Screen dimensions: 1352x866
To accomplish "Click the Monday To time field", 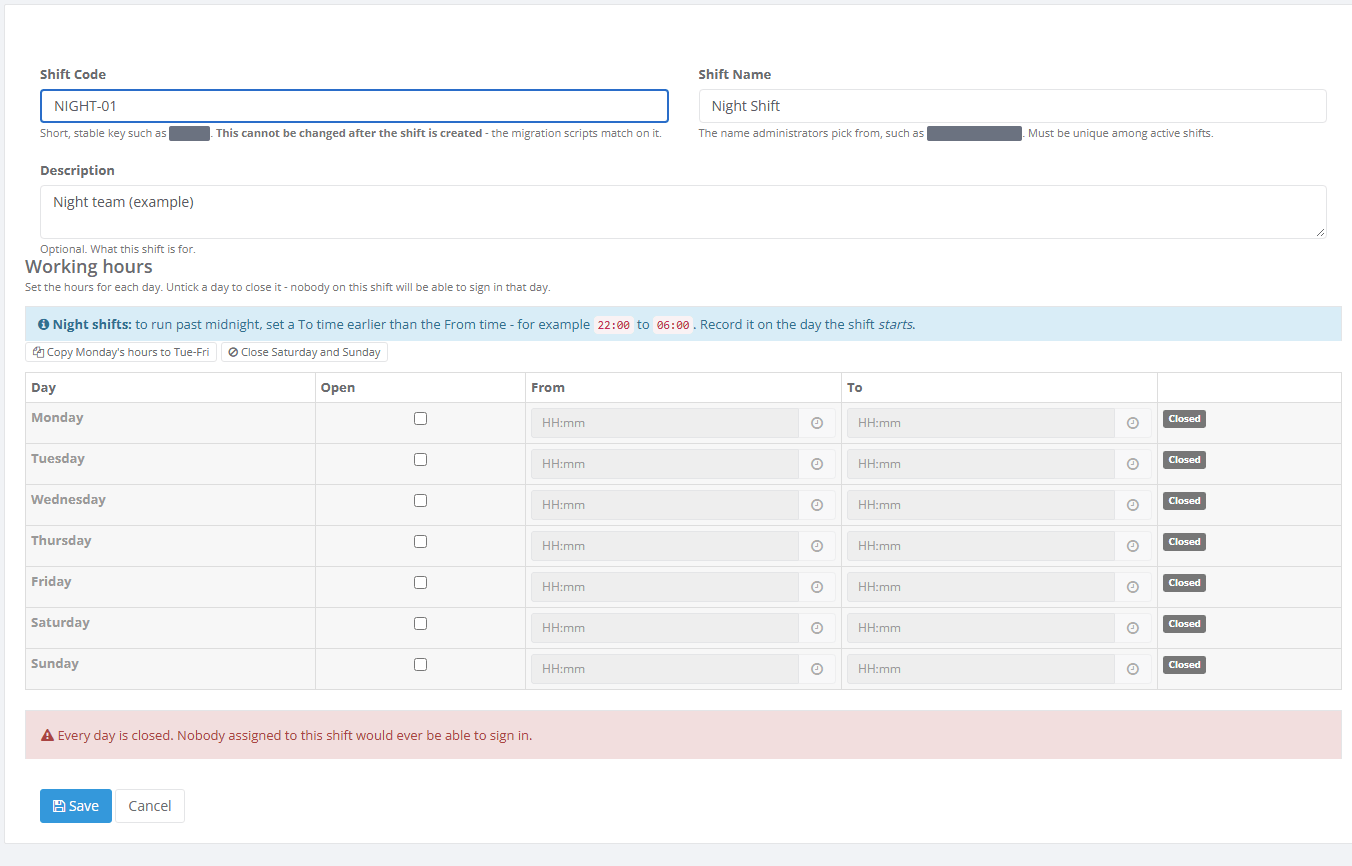I will point(981,423).
